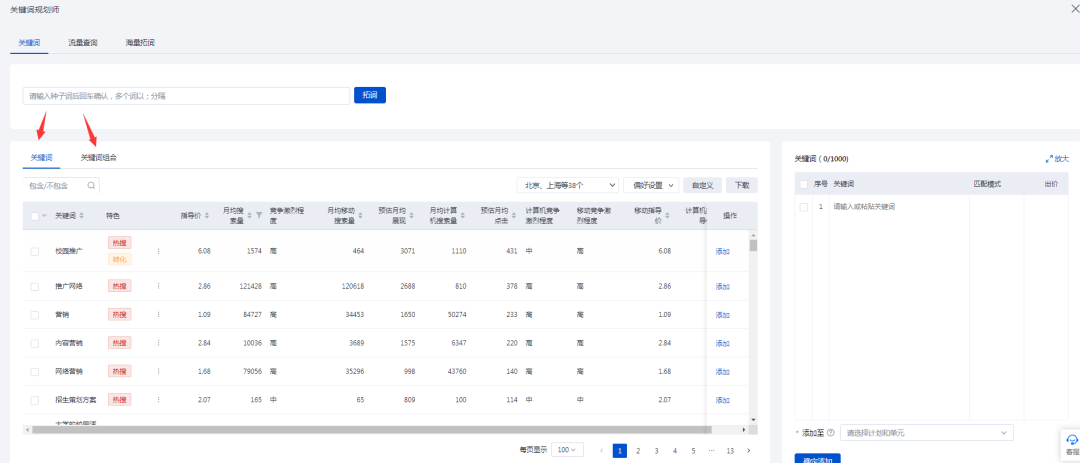This screenshot has width=1080, height=463.
Task: Click the filter funnel icon on 月均搜索量 column
Action: coord(258,215)
